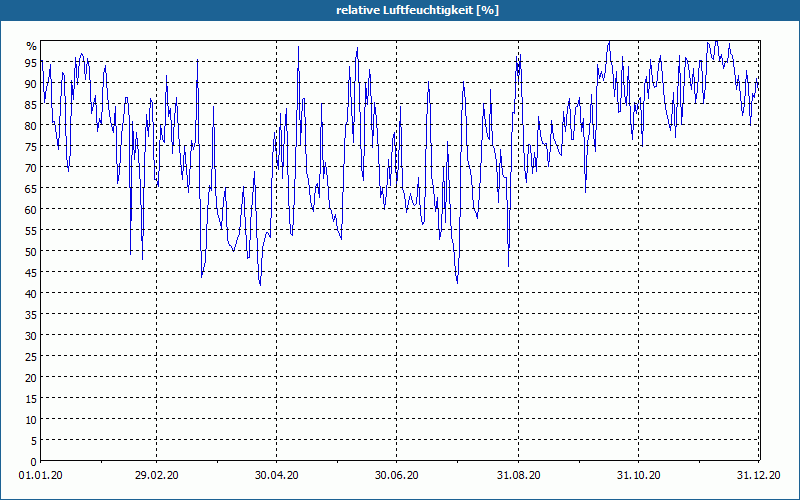Click the x-axis date '31.08.20'
Screen dimensions: 800x500
click(518, 476)
